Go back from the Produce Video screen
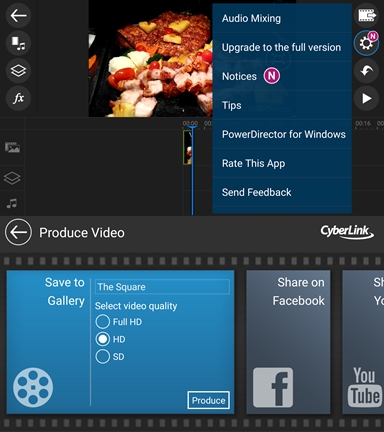The height and width of the screenshot is (432, 384). (18, 232)
